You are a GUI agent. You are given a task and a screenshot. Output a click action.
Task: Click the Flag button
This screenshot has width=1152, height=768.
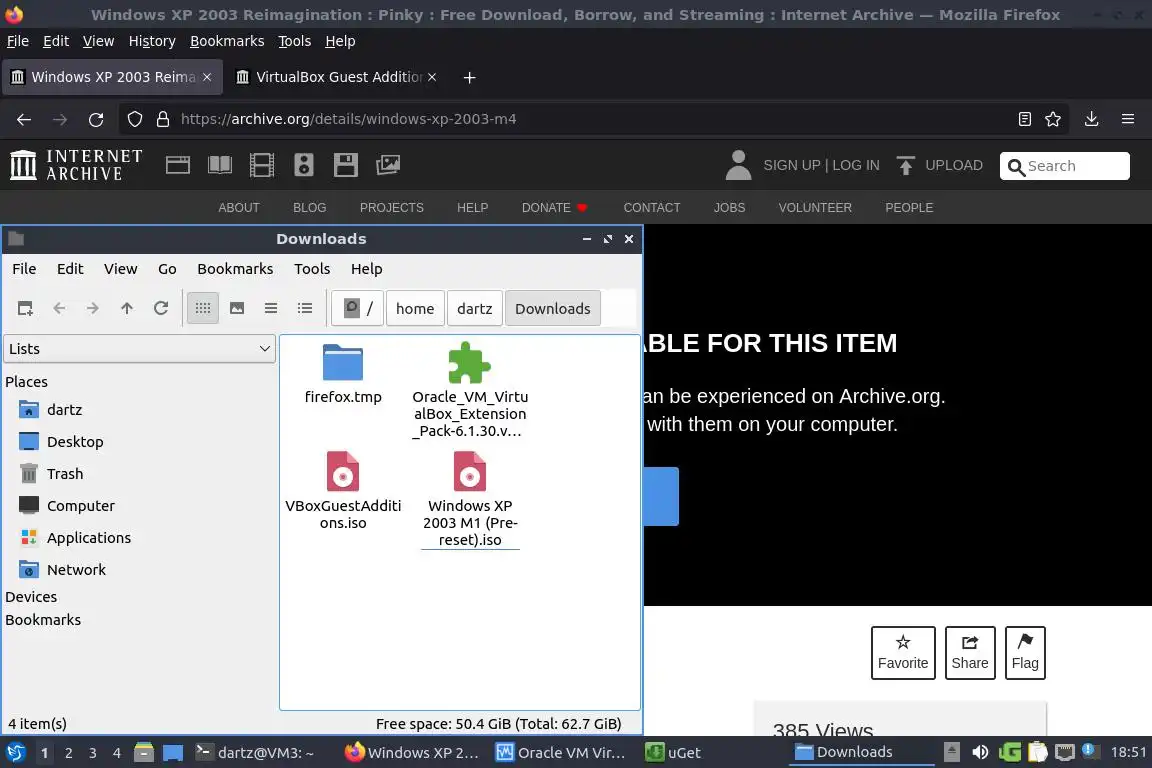click(x=1025, y=653)
